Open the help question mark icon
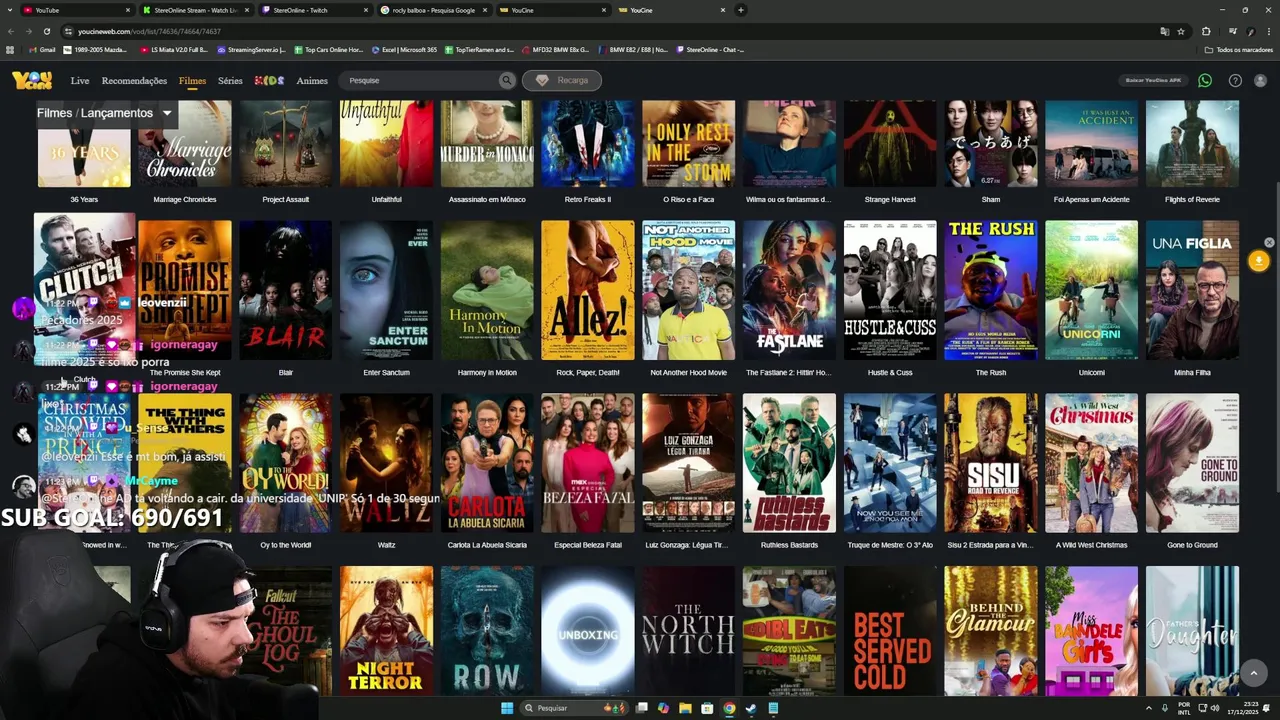1280x720 pixels. click(1235, 80)
